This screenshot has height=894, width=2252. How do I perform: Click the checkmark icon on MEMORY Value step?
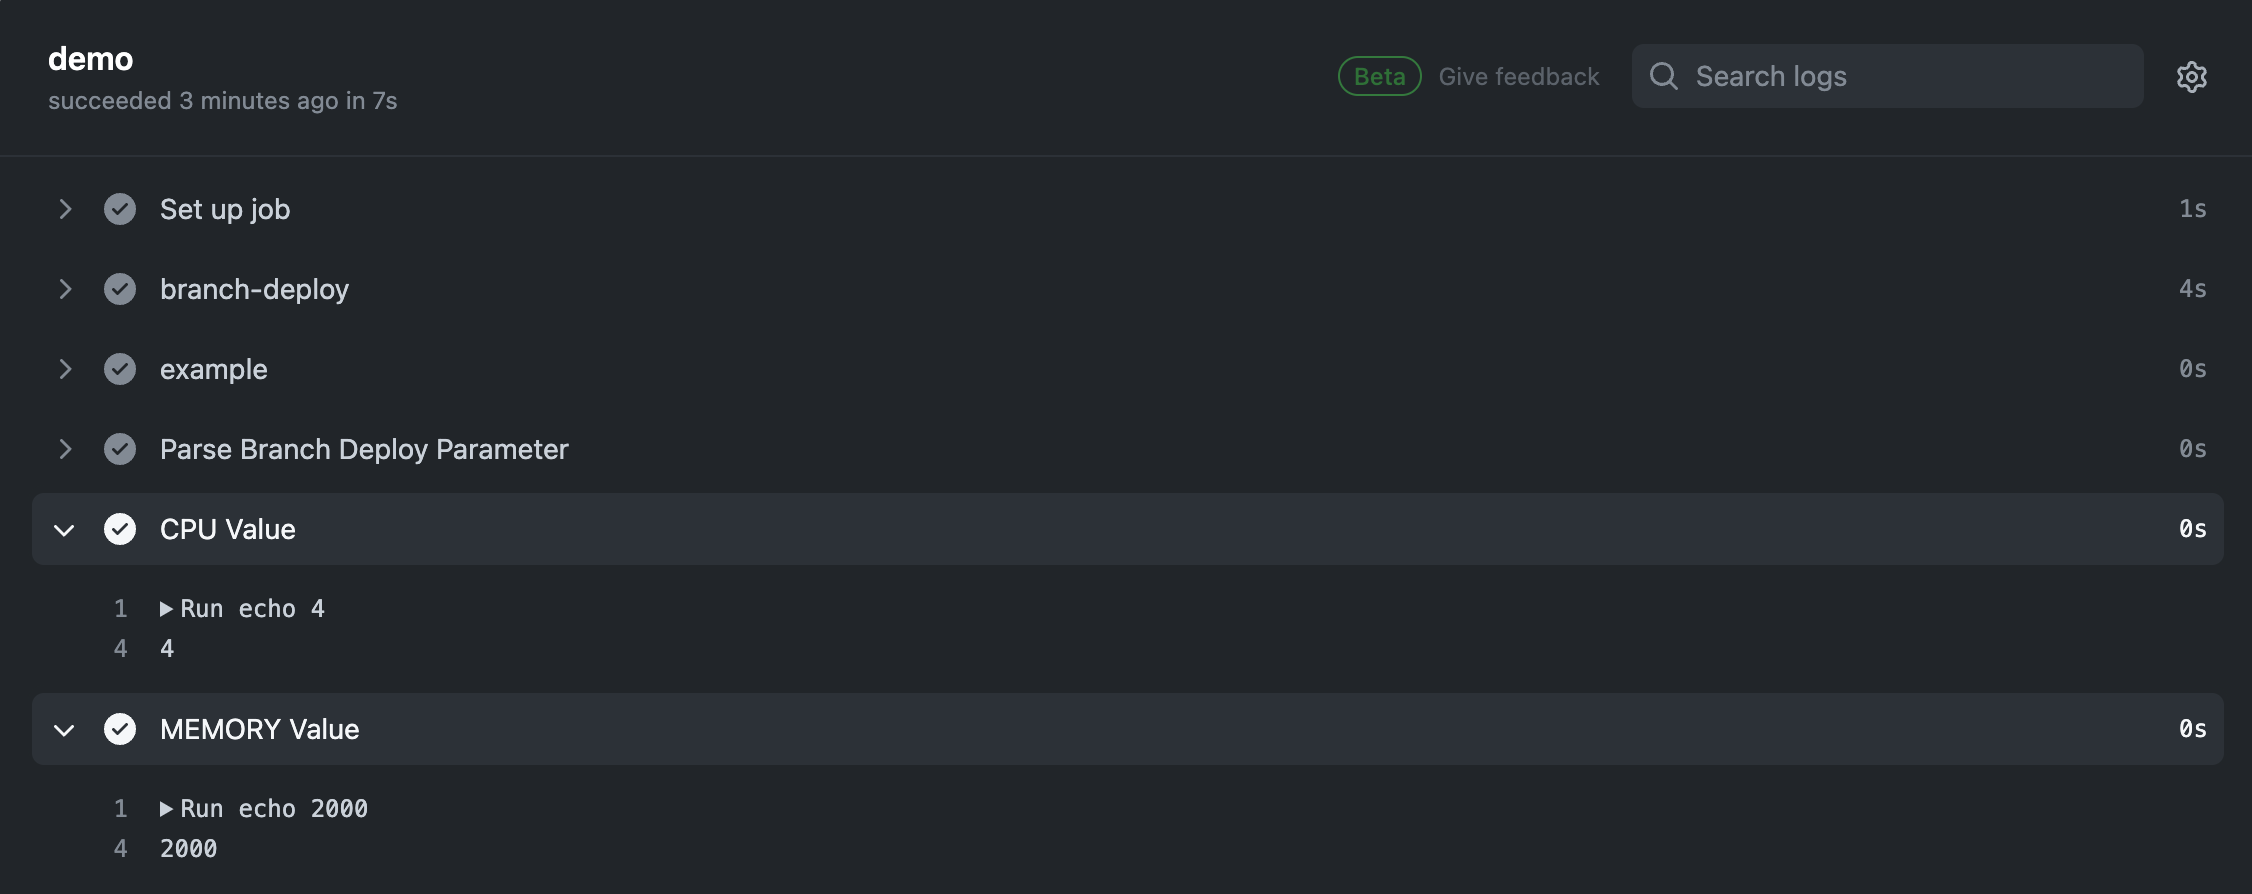pyautogui.click(x=120, y=729)
